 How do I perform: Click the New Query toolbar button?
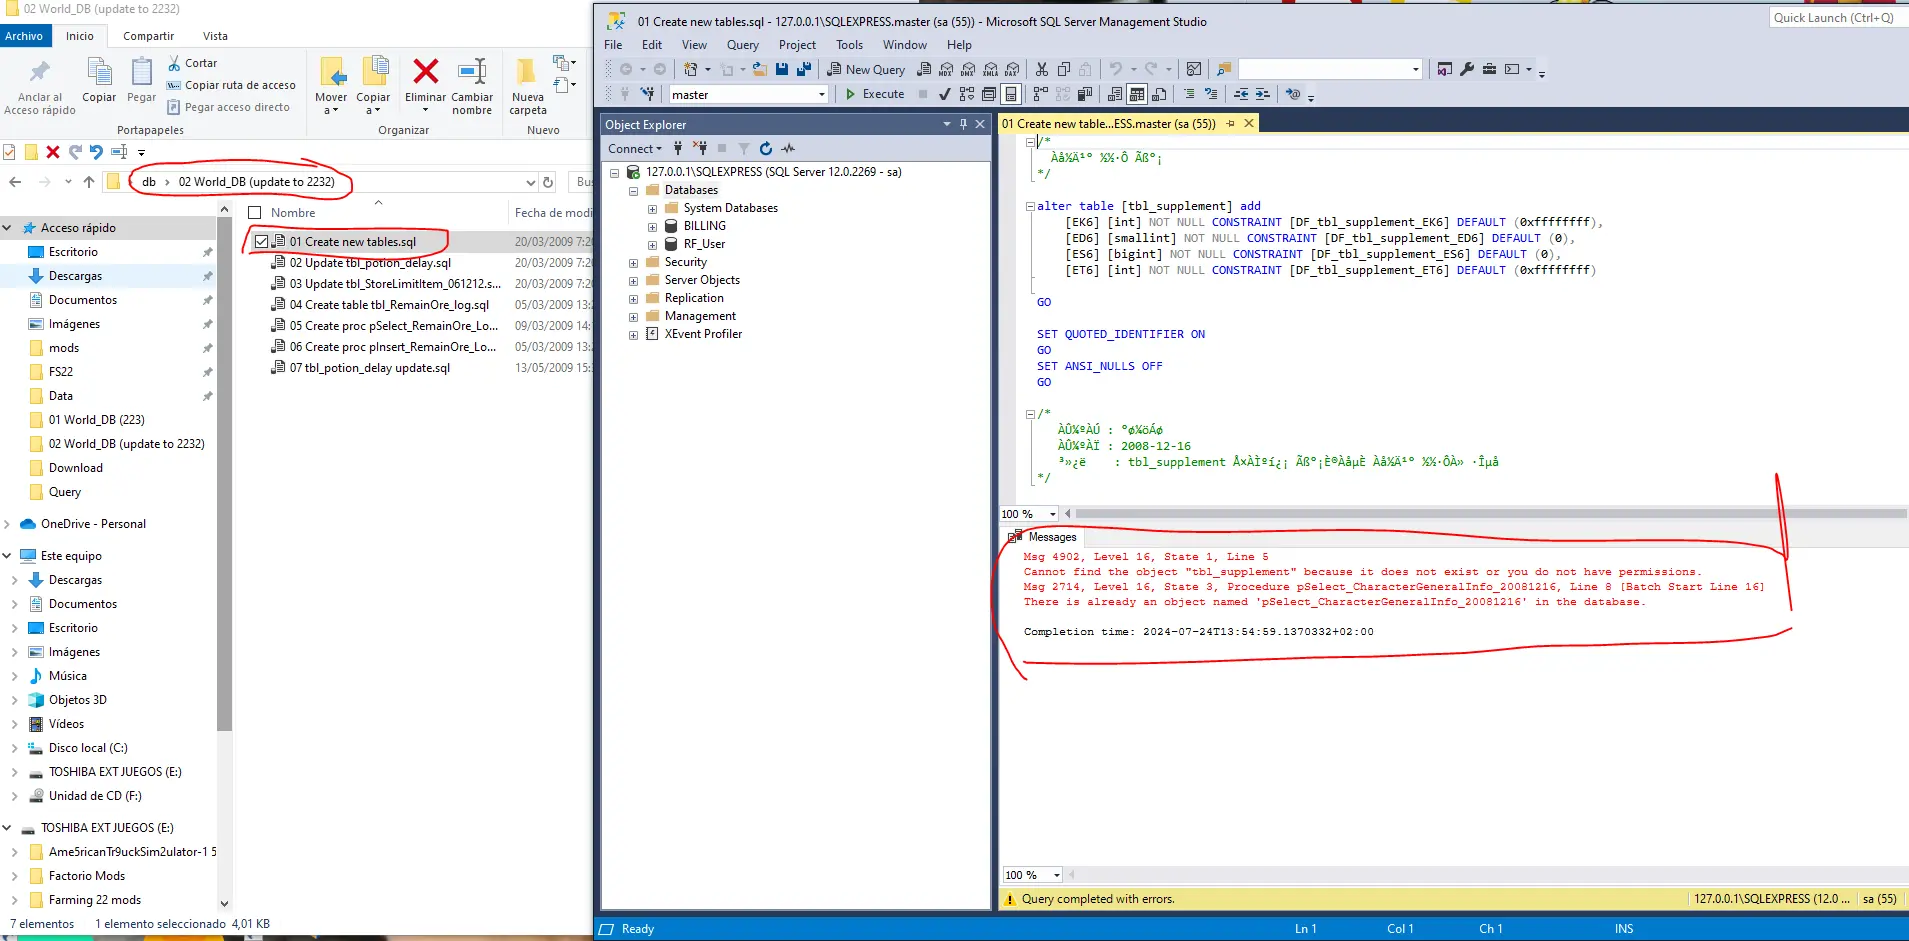pos(866,69)
